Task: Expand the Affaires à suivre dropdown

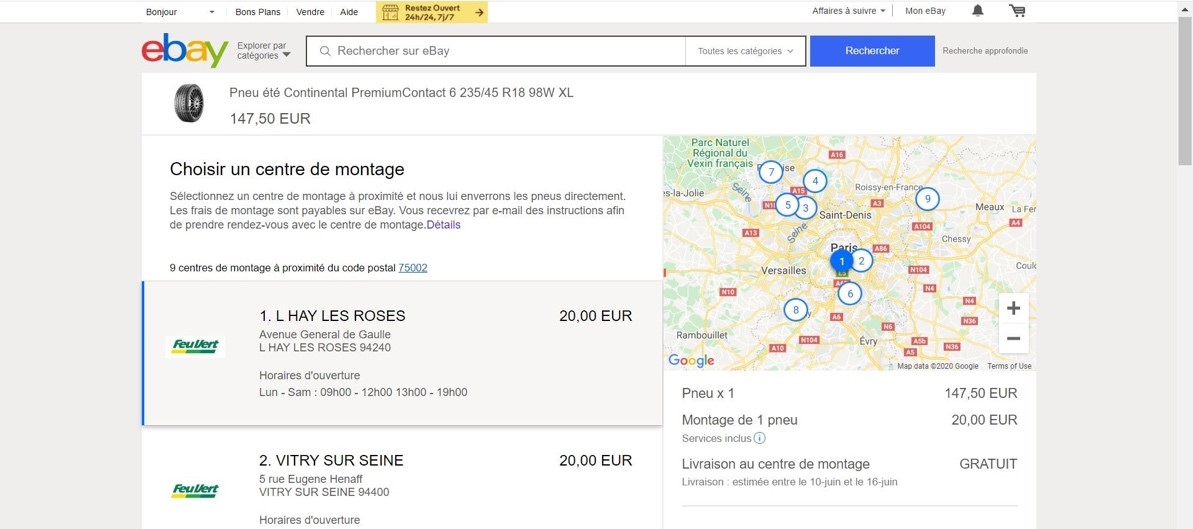Action: coord(848,11)
